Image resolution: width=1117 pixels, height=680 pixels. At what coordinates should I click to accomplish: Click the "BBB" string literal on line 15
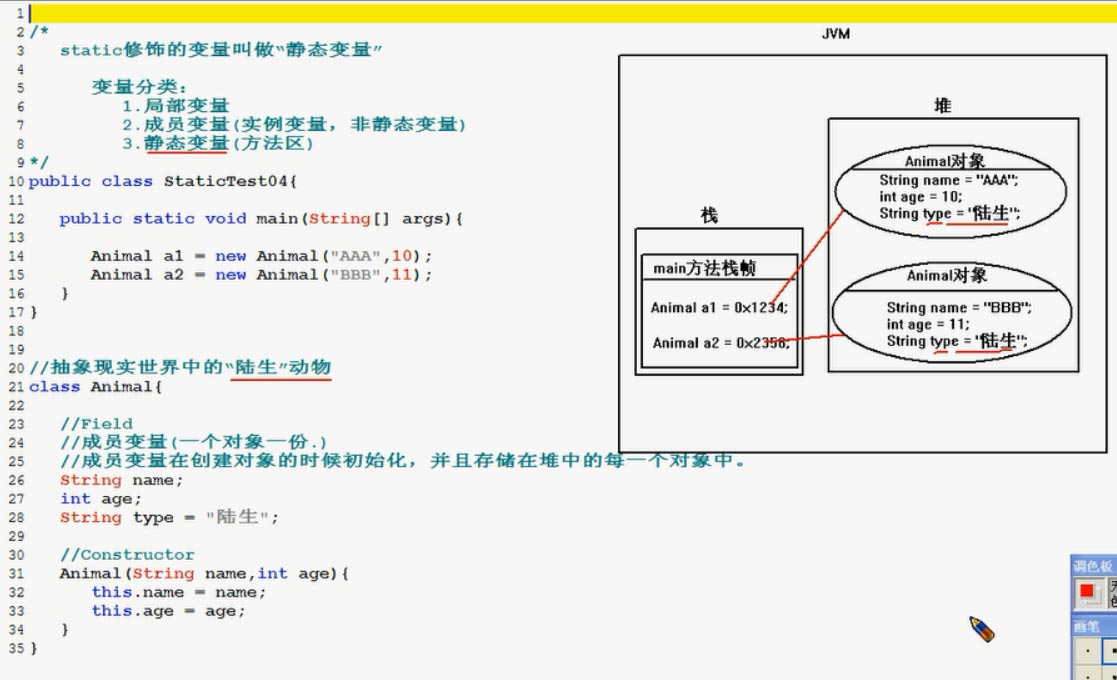[359, 275]
